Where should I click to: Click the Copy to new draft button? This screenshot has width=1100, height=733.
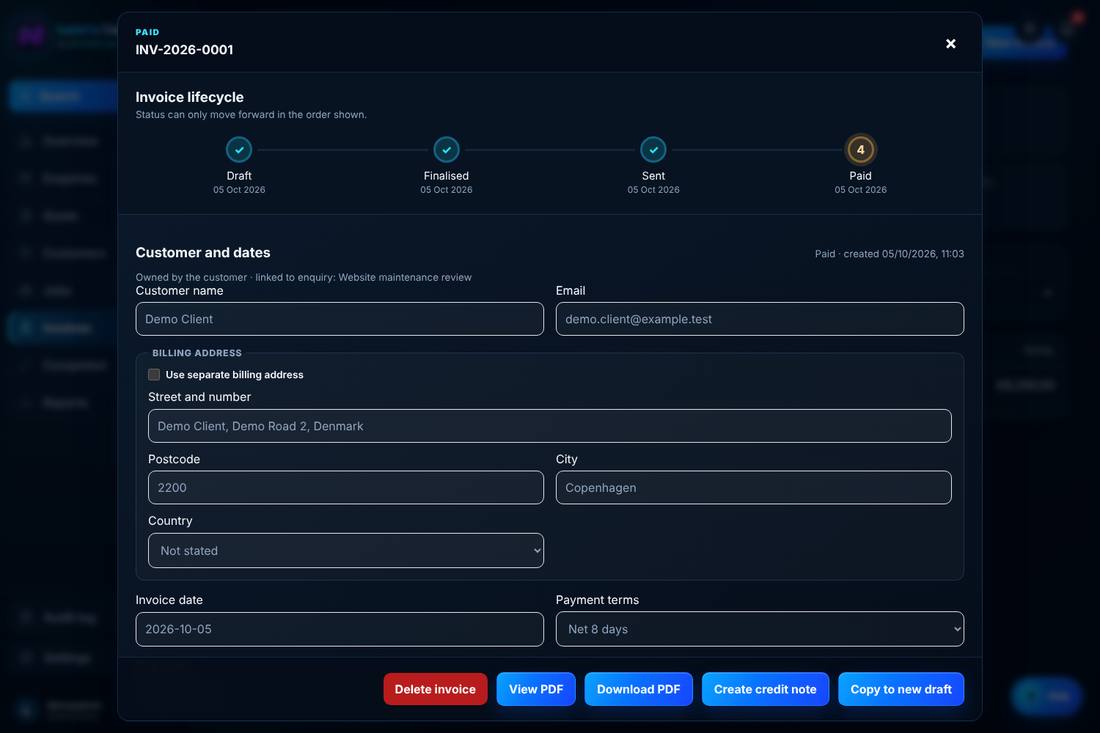pyautogui.click(x=901, y=690)
